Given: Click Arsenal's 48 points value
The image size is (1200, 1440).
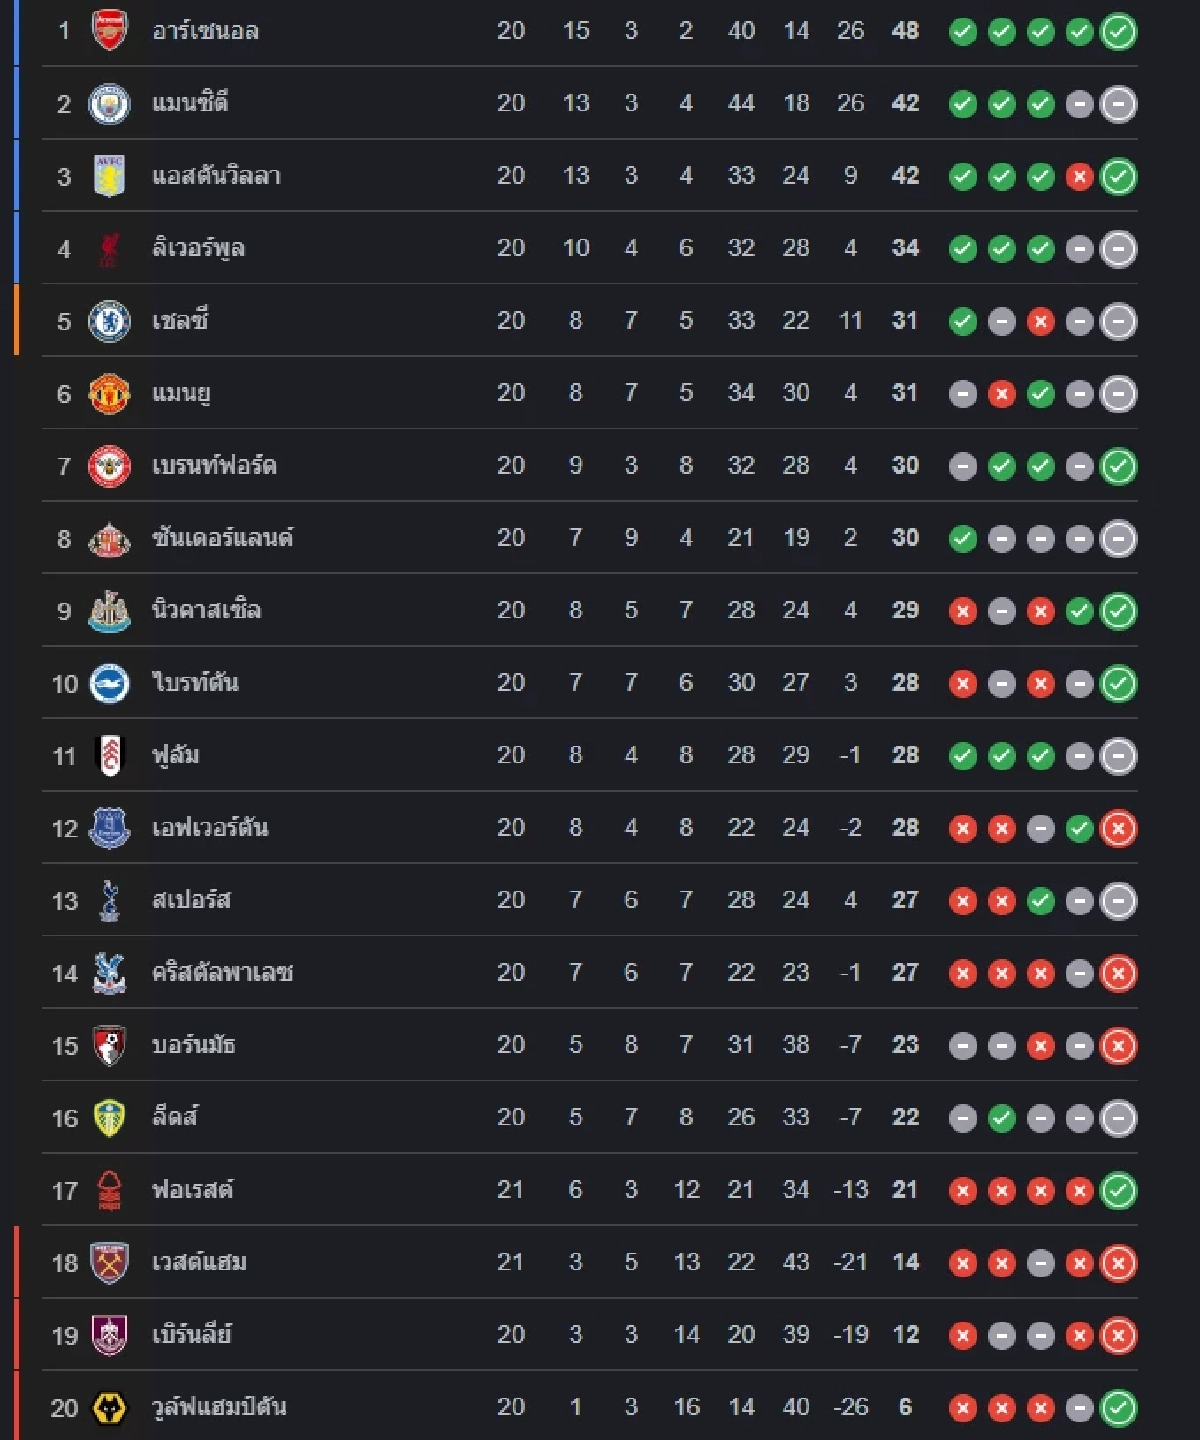Looking at the screenshot, I should (x=905, y=31).
